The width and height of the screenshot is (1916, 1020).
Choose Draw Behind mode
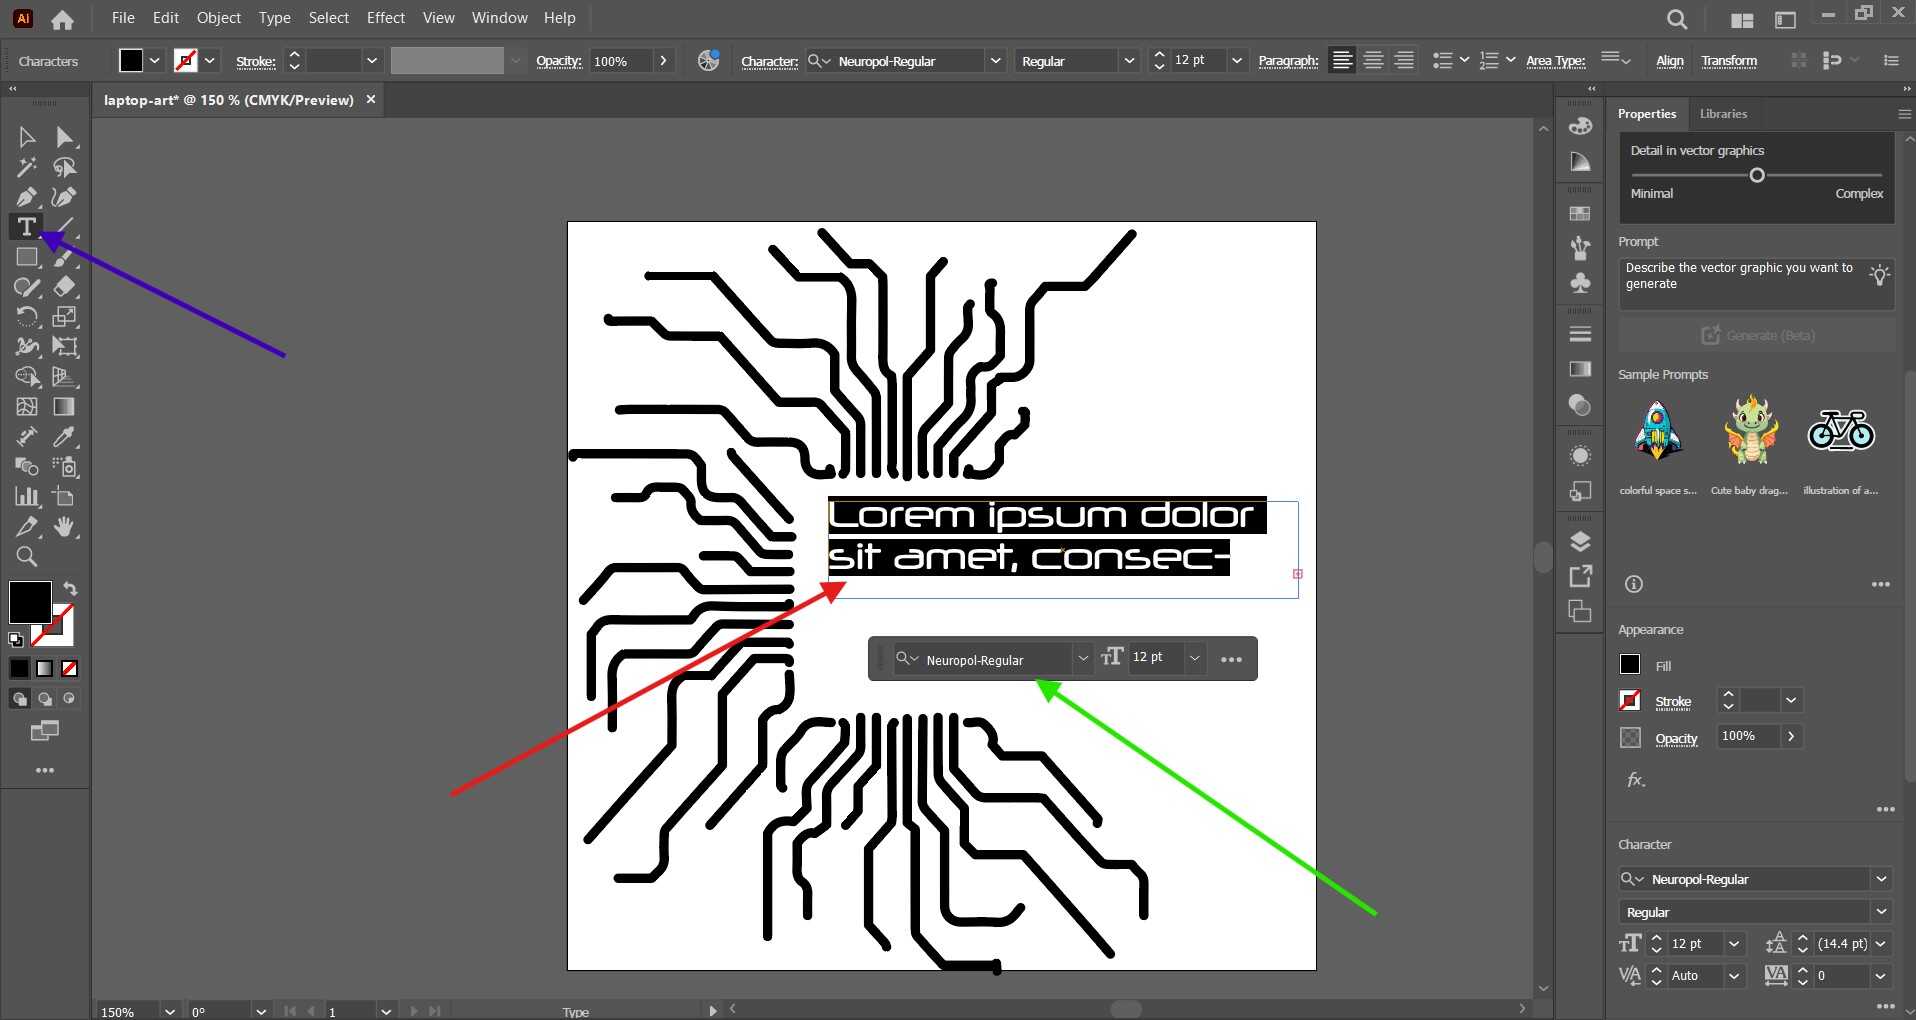45,699
